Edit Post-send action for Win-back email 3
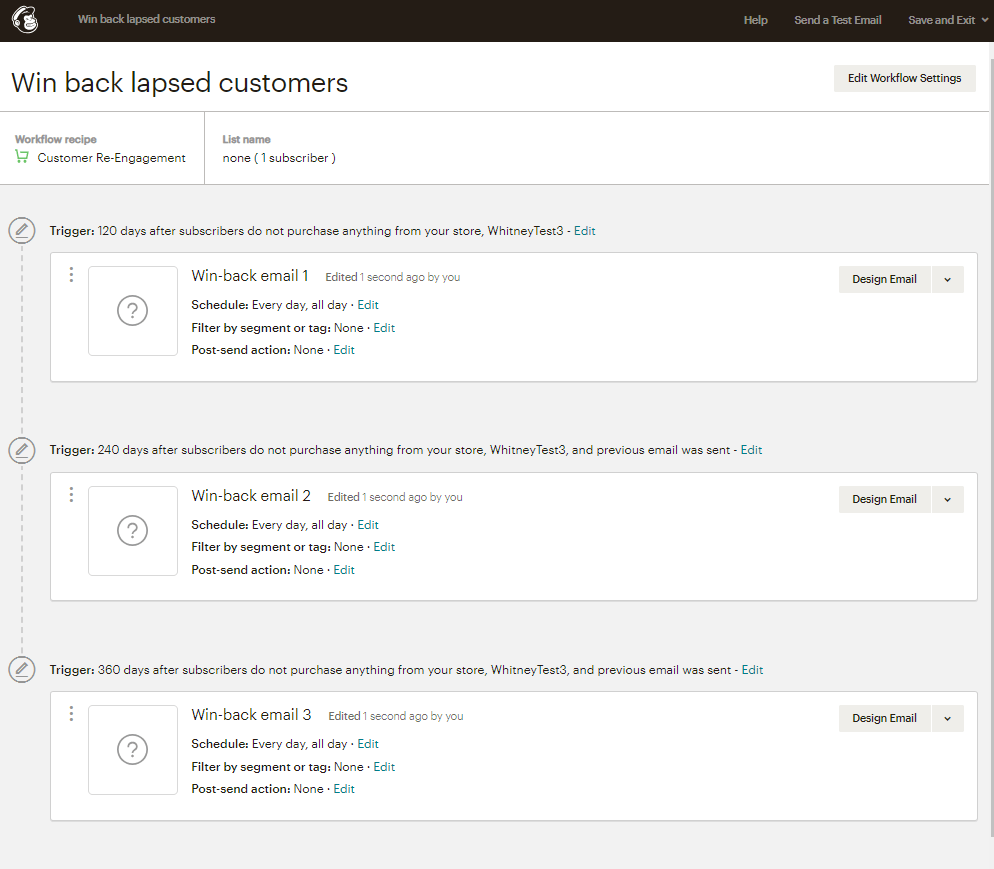 344,789
